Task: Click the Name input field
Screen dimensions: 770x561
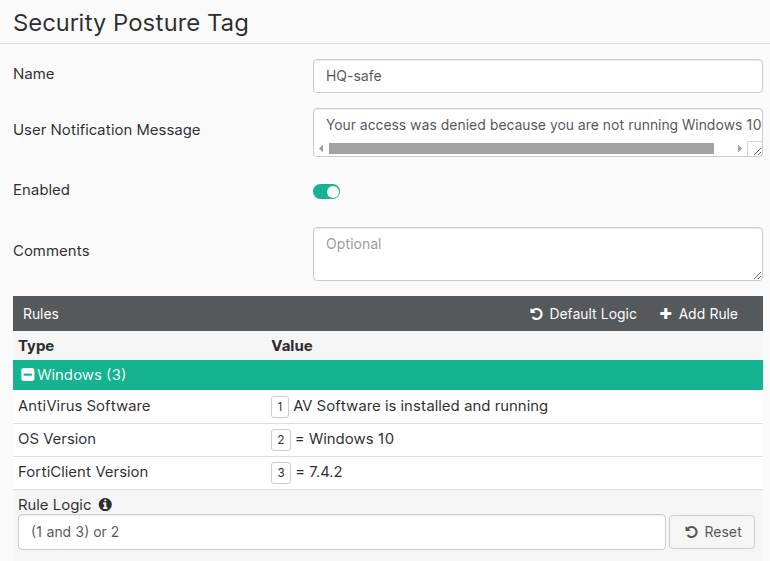Action: pos(537,76)
